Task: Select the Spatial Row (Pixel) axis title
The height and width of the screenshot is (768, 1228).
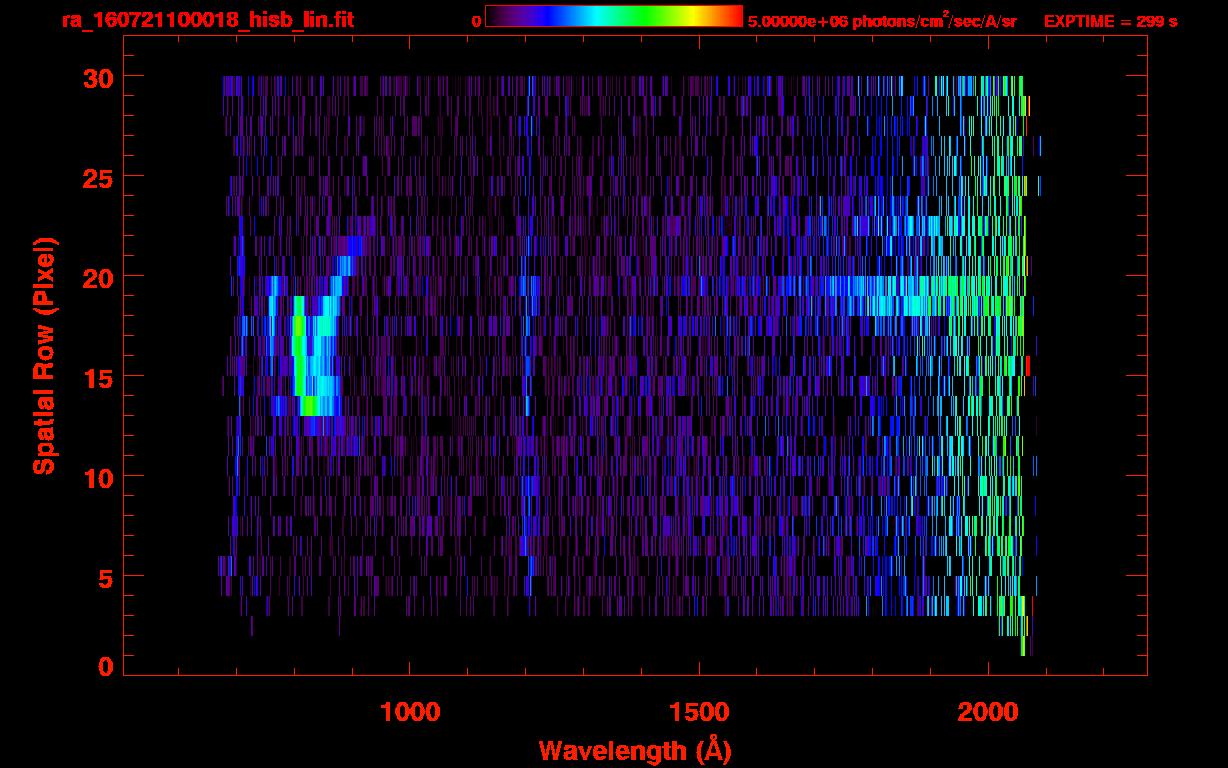Action: click(x=44, y=355)
